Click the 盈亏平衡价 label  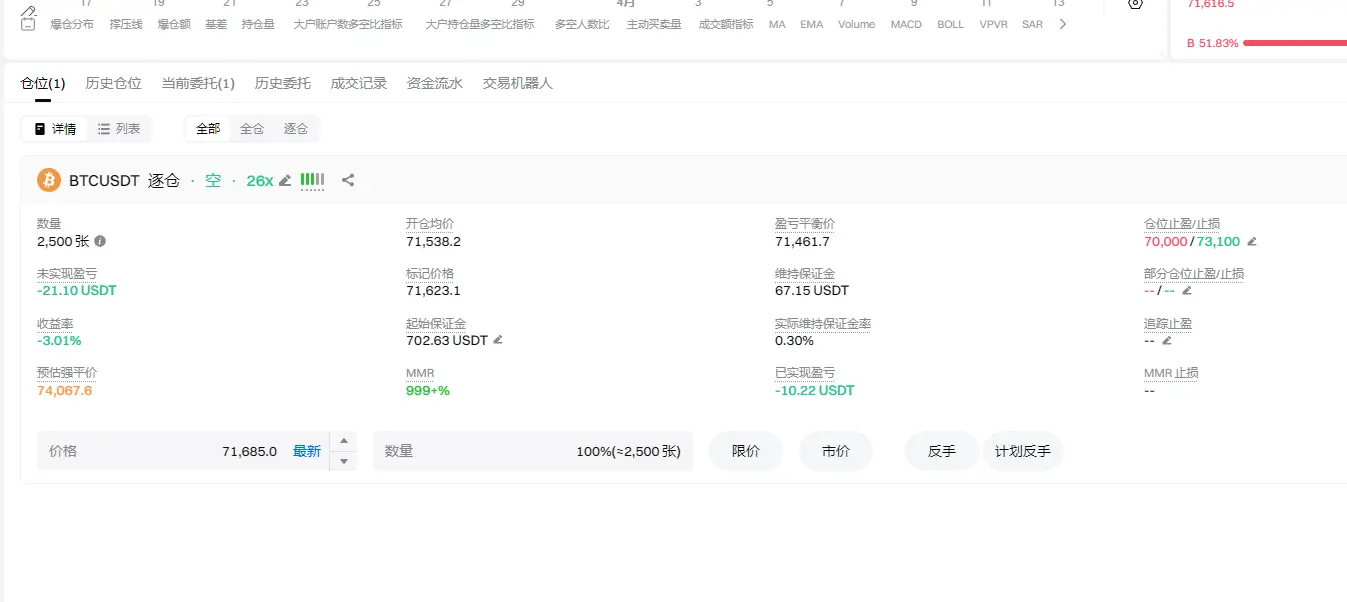coord(805,224)
